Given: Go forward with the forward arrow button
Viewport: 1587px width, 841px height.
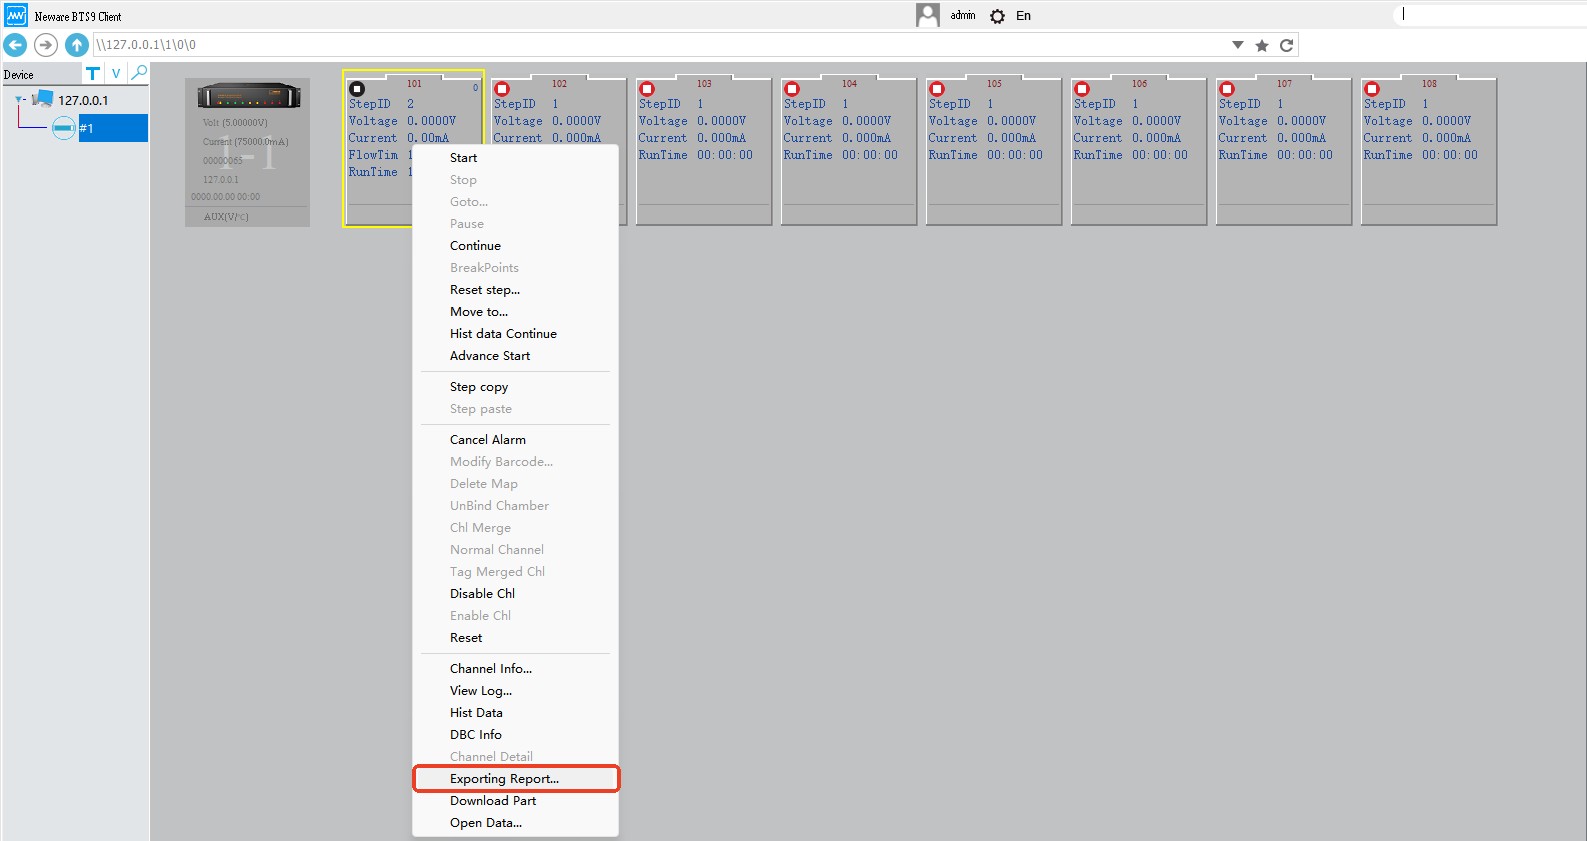Looking at the screenshot, I should (45, 45).
